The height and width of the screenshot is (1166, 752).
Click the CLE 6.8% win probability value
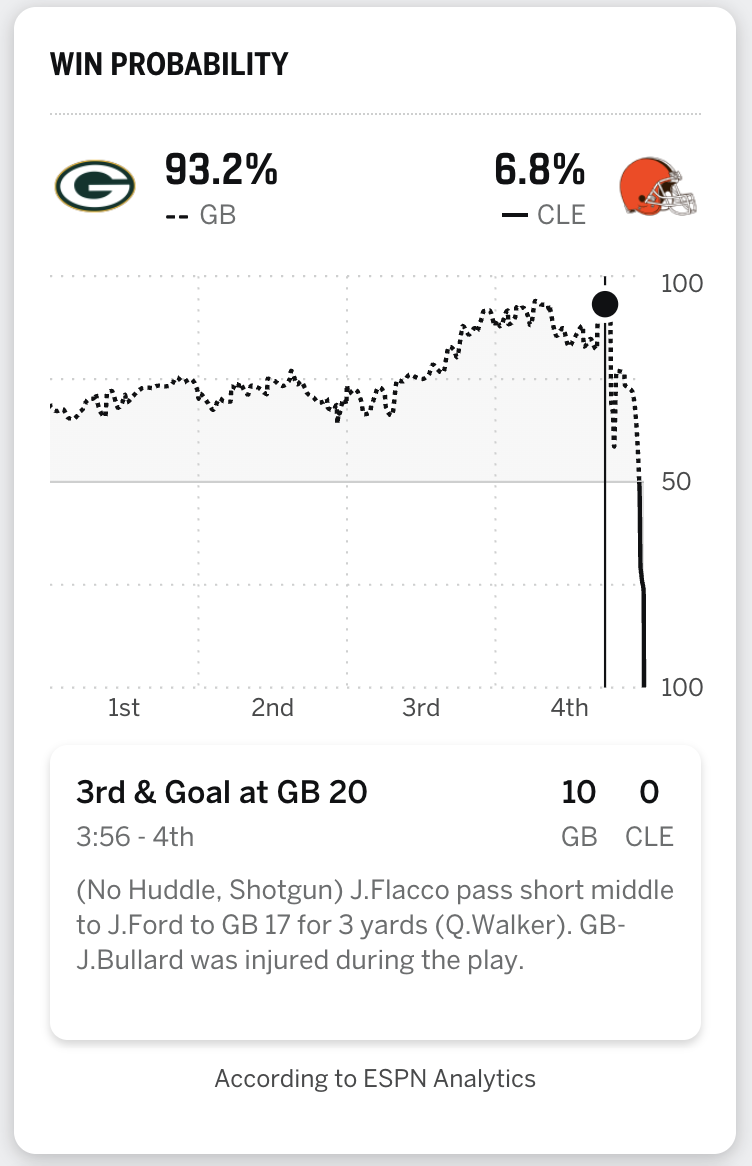[x=539, y=169]
